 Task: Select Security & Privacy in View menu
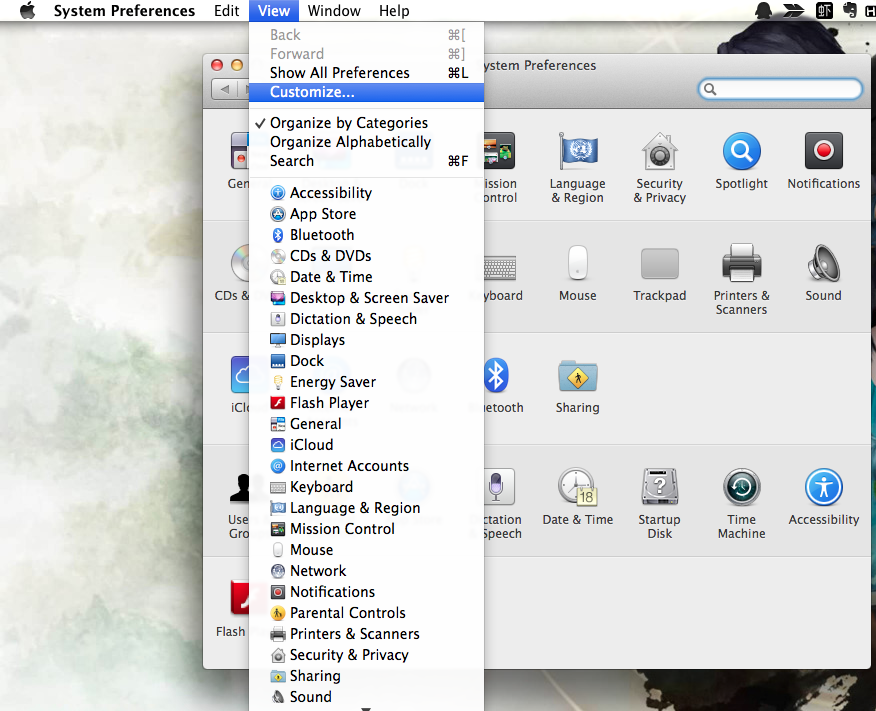click(x=366, y=655)
